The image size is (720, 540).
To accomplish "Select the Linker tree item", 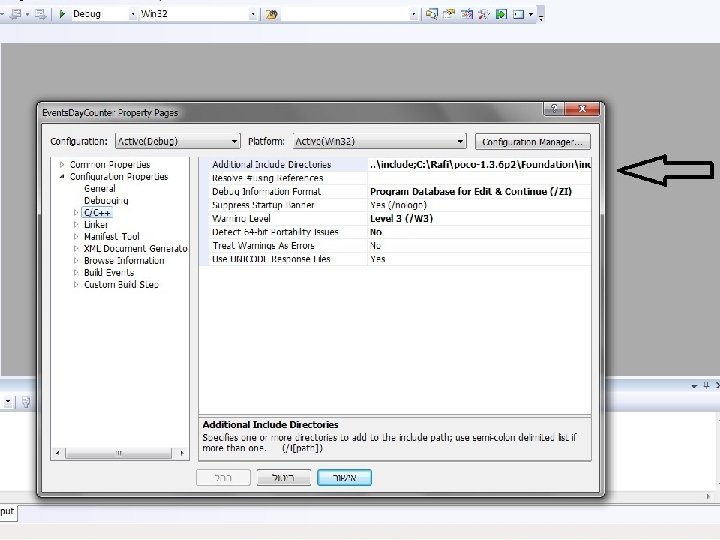I will tap(96, 225).
